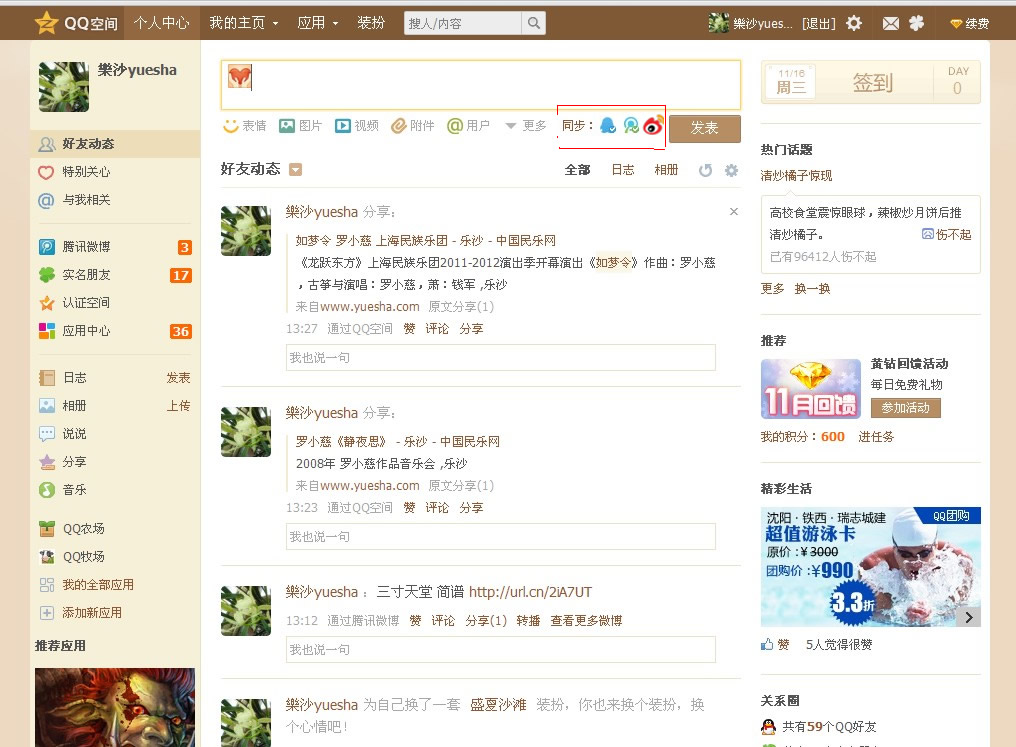Click 换一换 under hot topics
The height and width of the screenshot is (747, 1016).
click(813, 288)
